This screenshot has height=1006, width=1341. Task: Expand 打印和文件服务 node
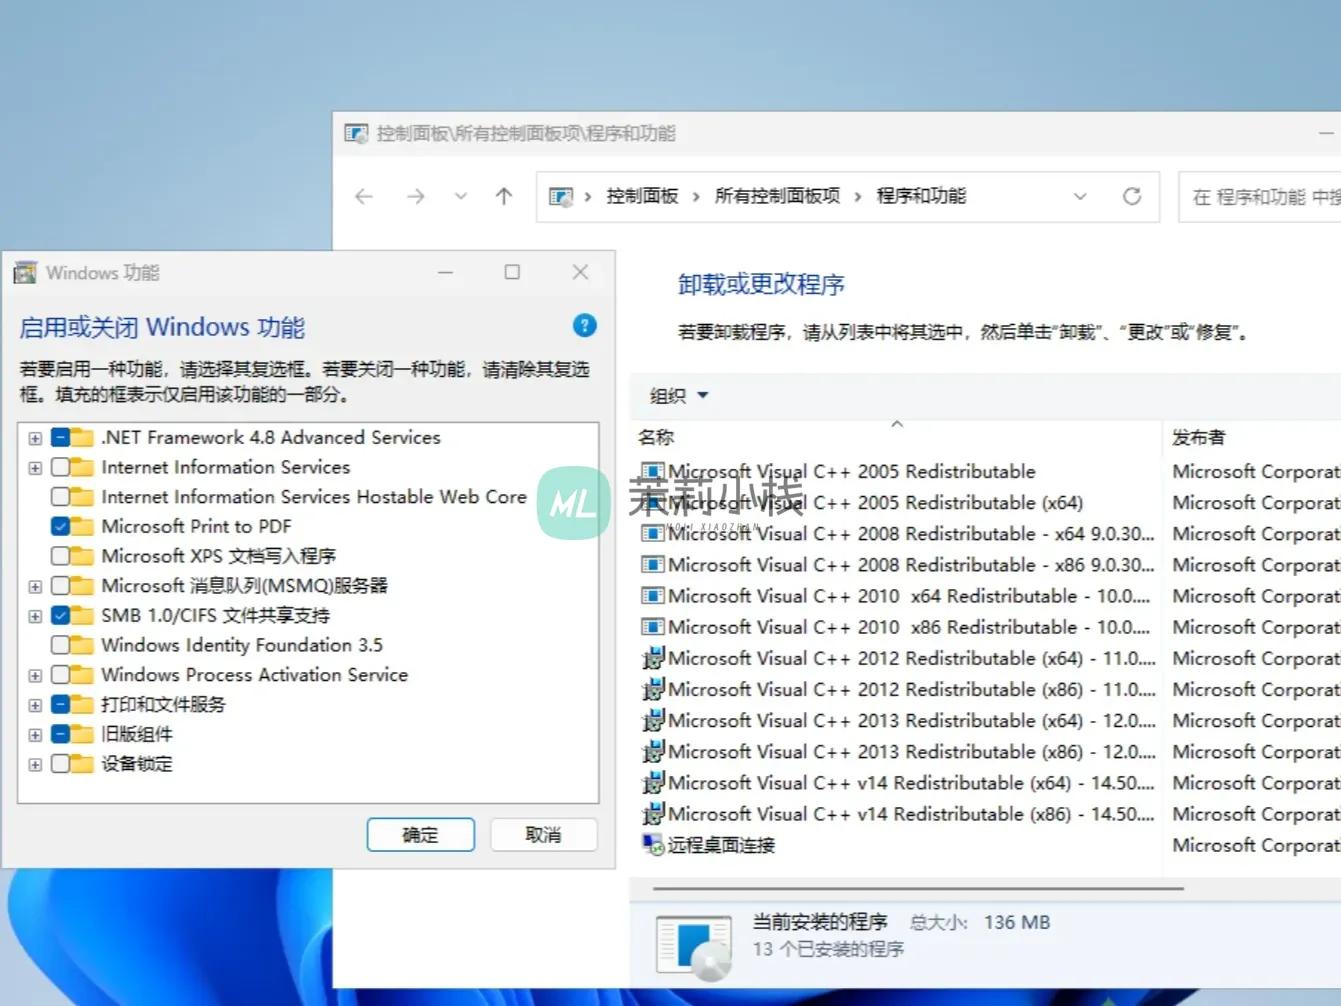coord(35,705)
